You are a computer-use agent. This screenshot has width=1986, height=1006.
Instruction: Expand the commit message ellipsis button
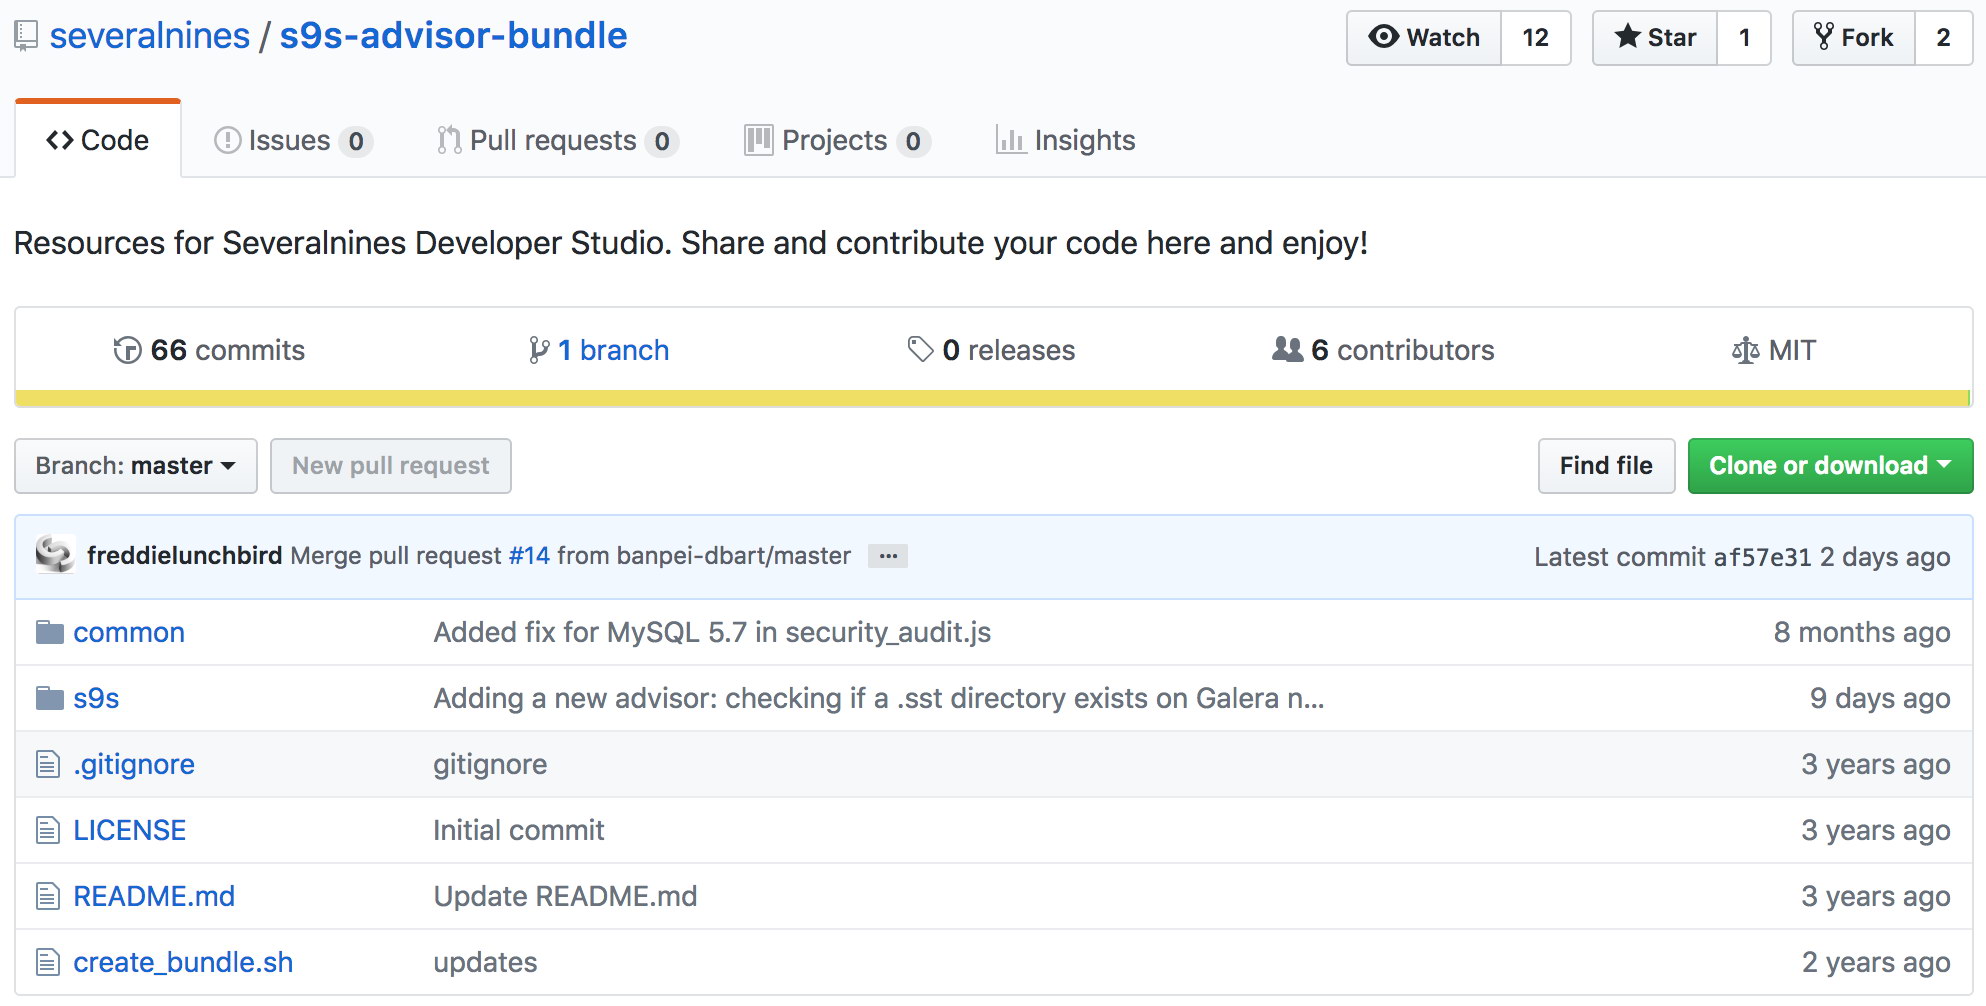tap(888, 556)
